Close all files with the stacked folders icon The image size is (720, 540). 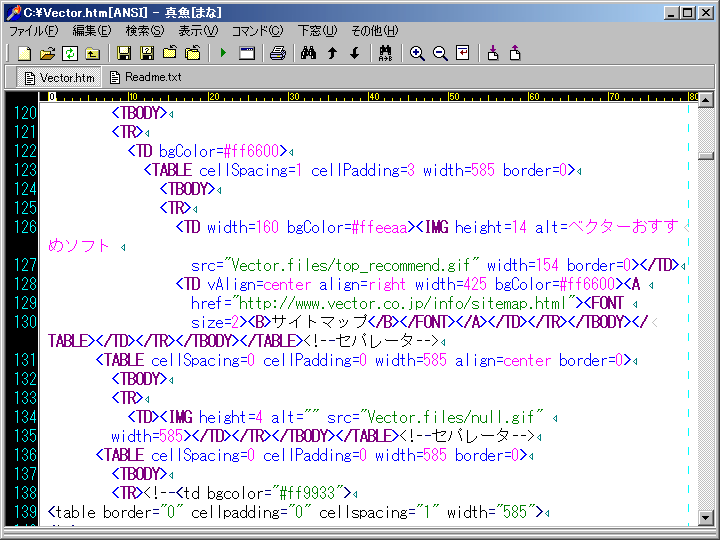193,53
